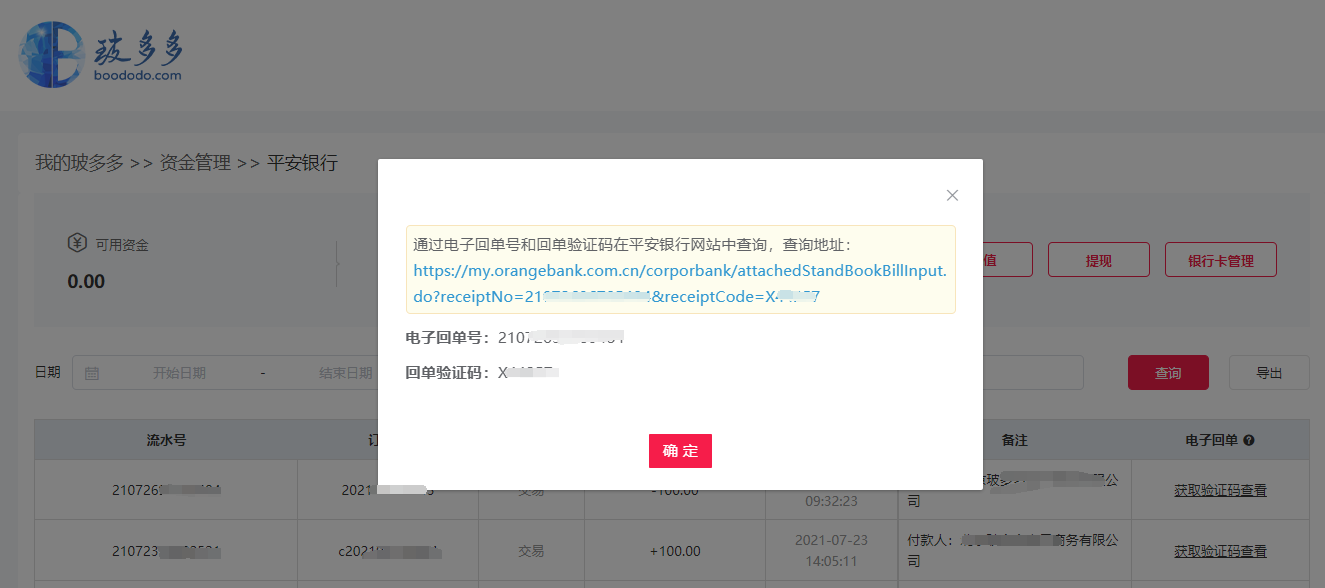The height and width of the screenshot is (588, 1325).
Task: Click the 查询 button
Action: point(1168,373)
